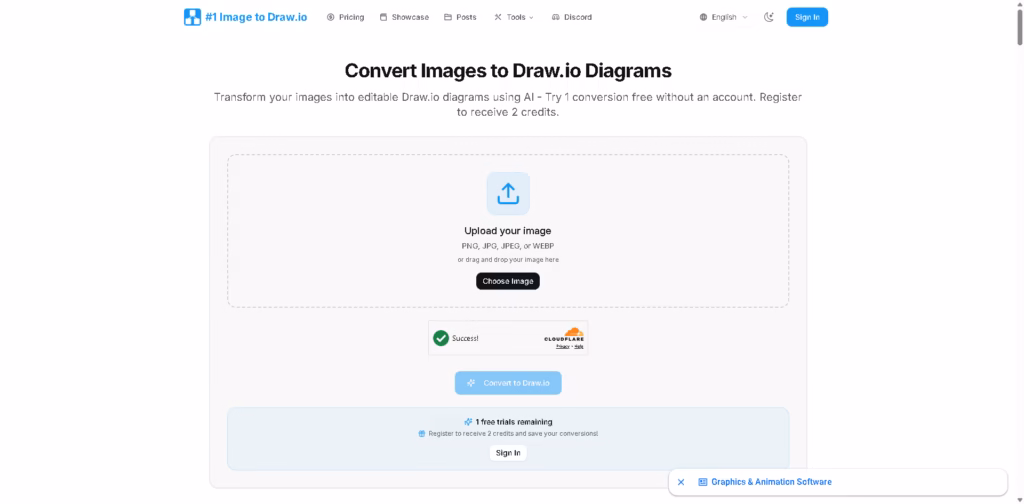Click the gift icon beside Register to receive

pos(422,433)
